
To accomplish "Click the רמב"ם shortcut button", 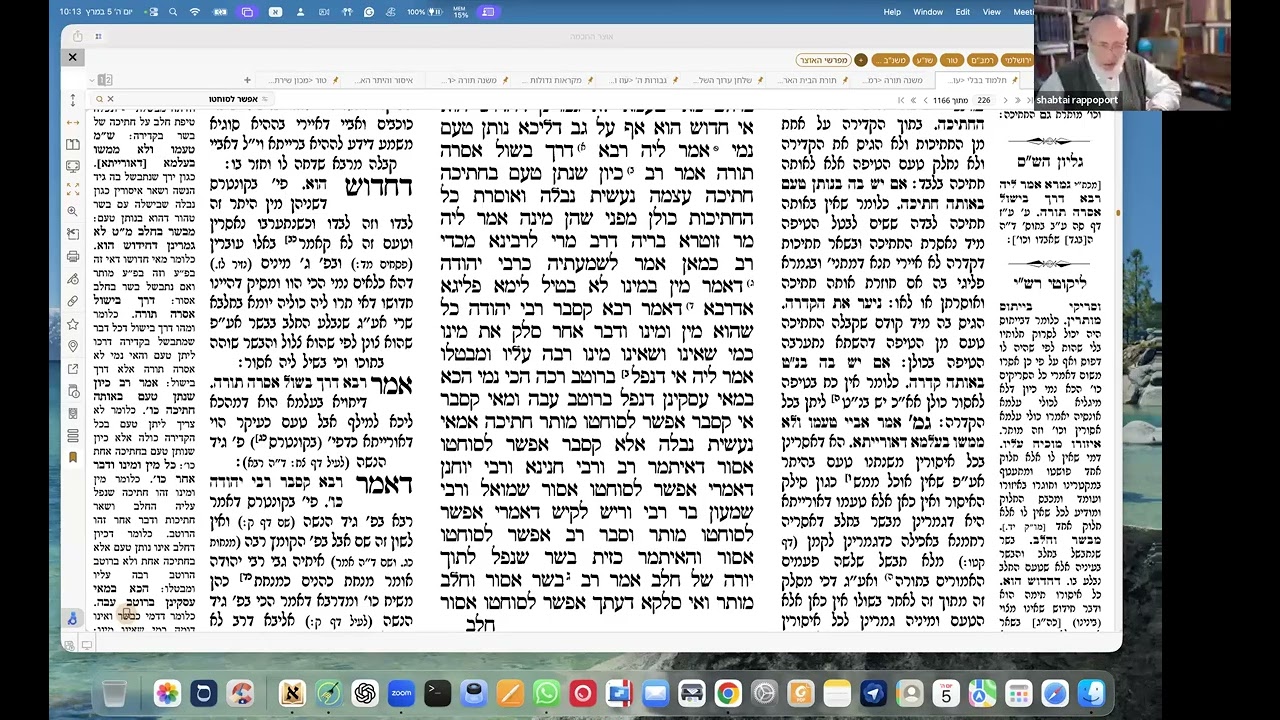I will pos(983,60).
